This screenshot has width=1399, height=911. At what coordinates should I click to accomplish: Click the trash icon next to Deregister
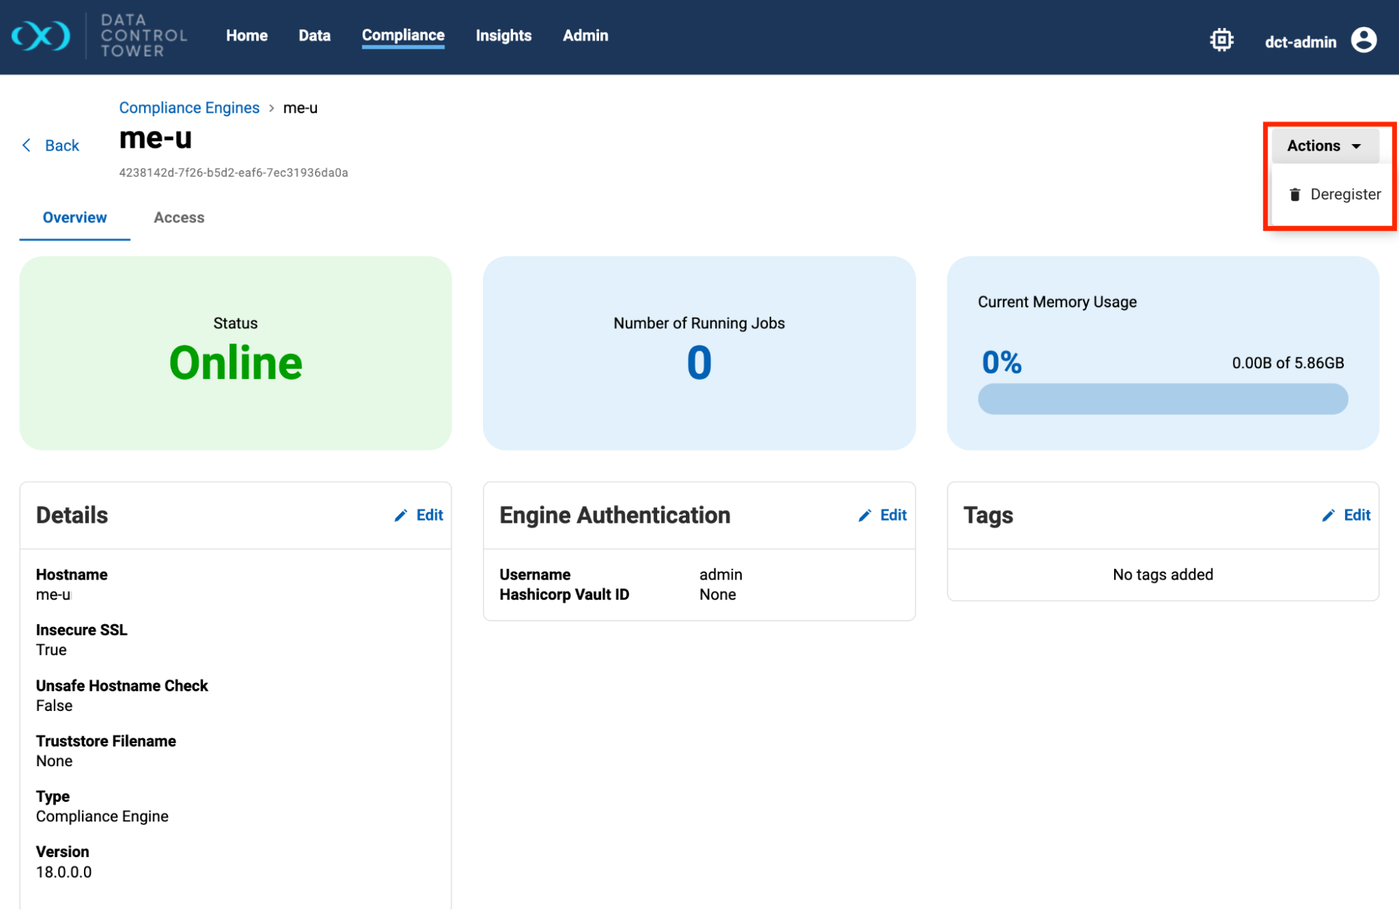(x=1294, y=195)
